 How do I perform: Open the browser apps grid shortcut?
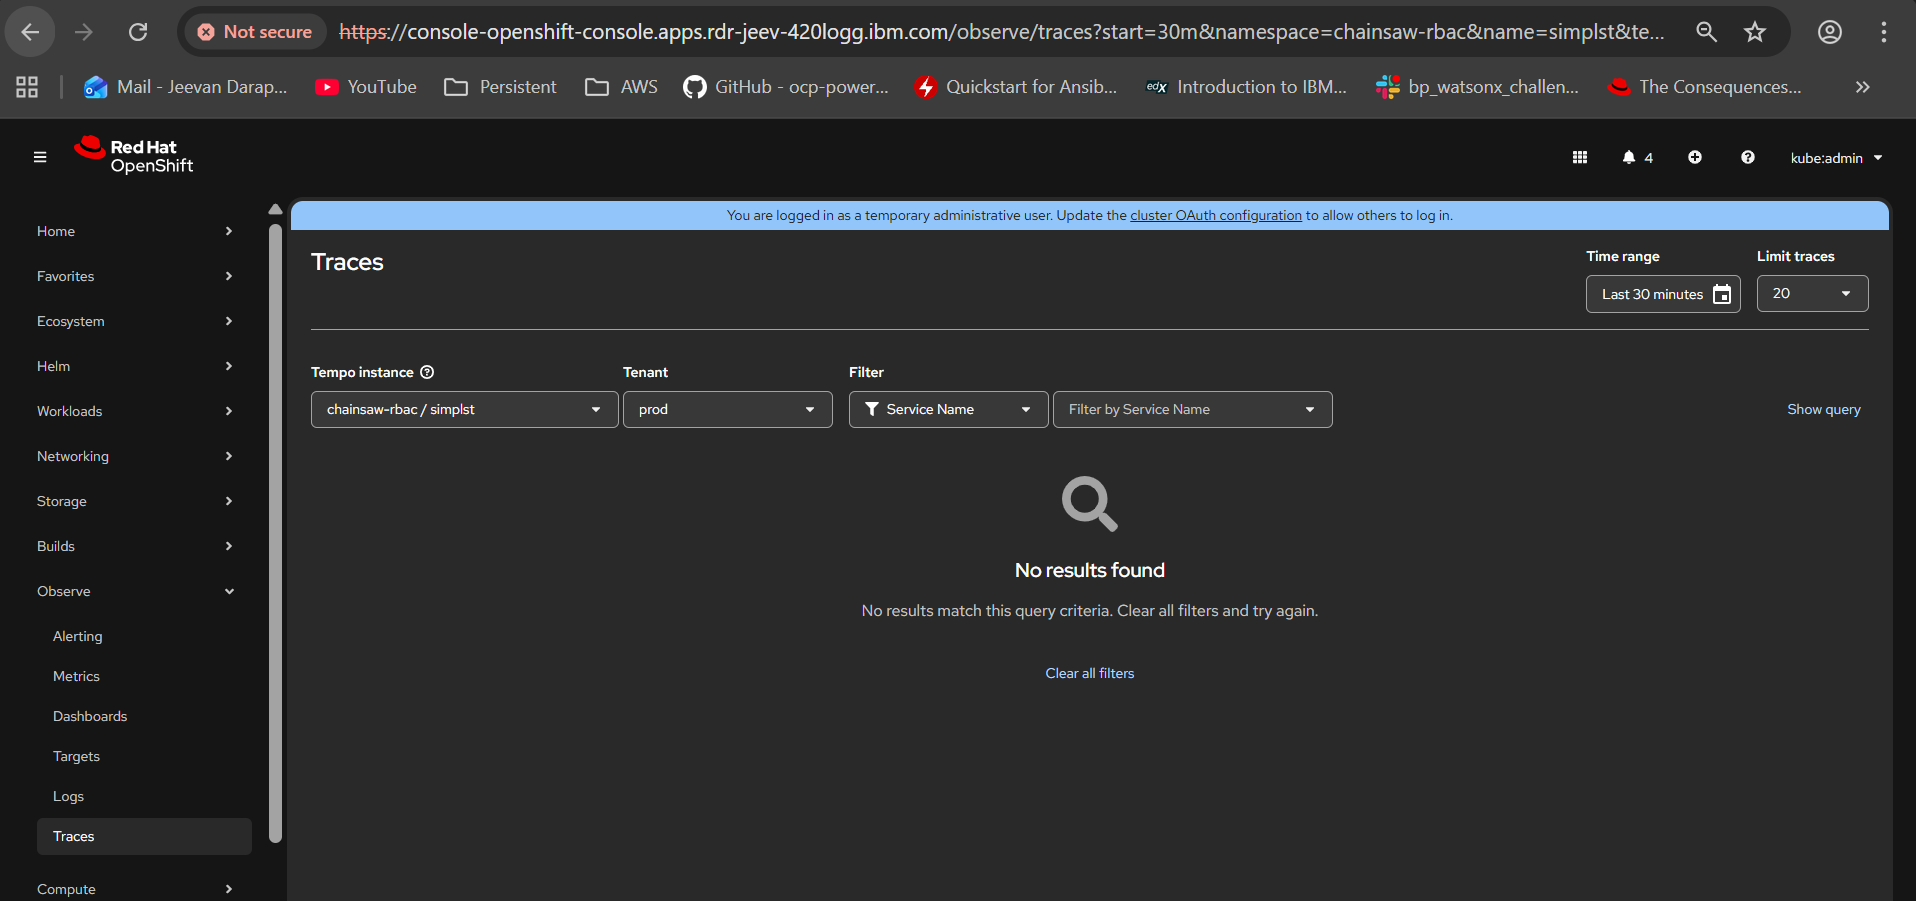coord(27,87)
